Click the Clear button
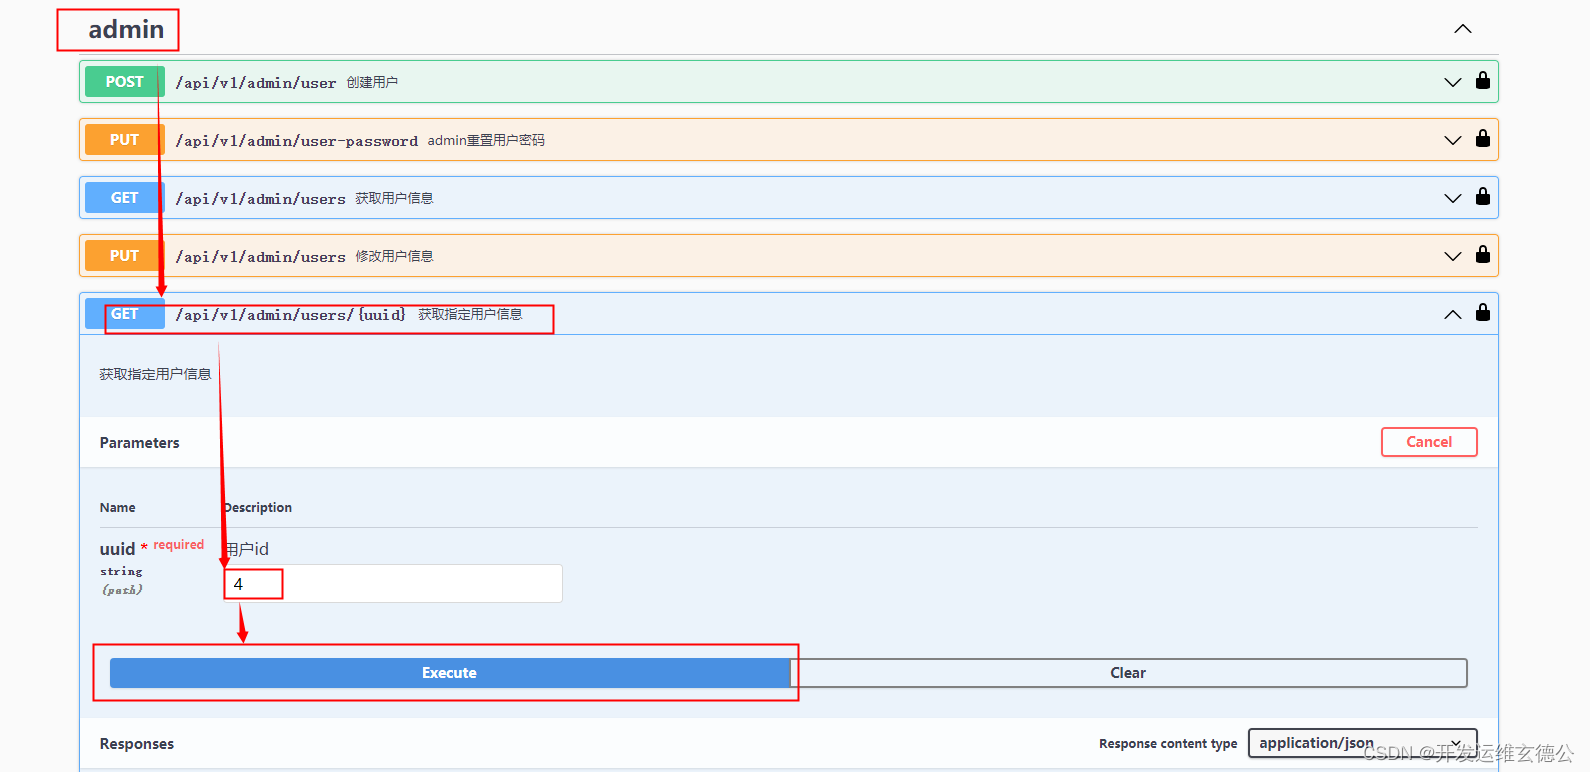The width and height of the screenshot is (1590, 772). pyautogui.click(x=1128, y=673)
